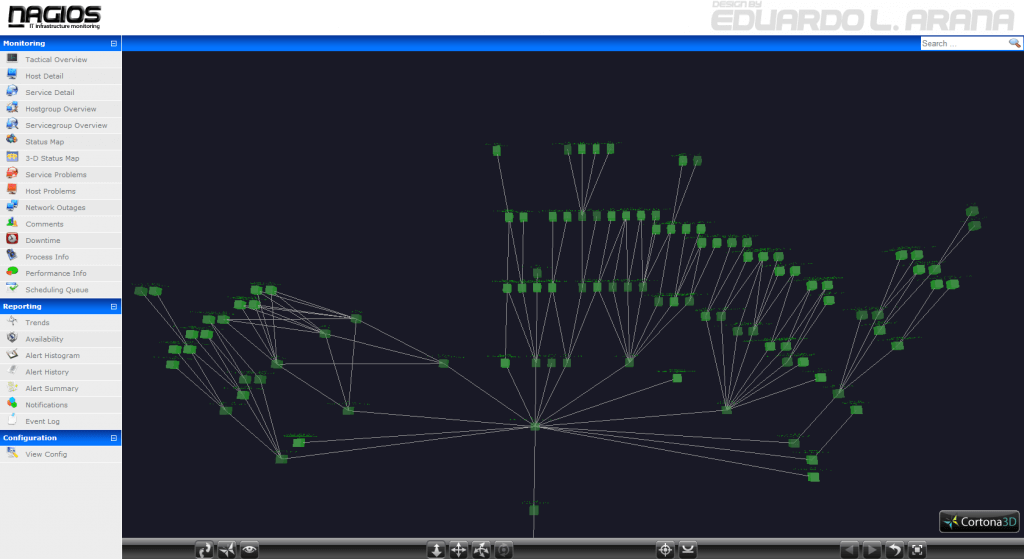The height and width of the screenshot is (559, 1024).
Task: Restore the viewpoint with undo arrow
Action: (894, 550)
